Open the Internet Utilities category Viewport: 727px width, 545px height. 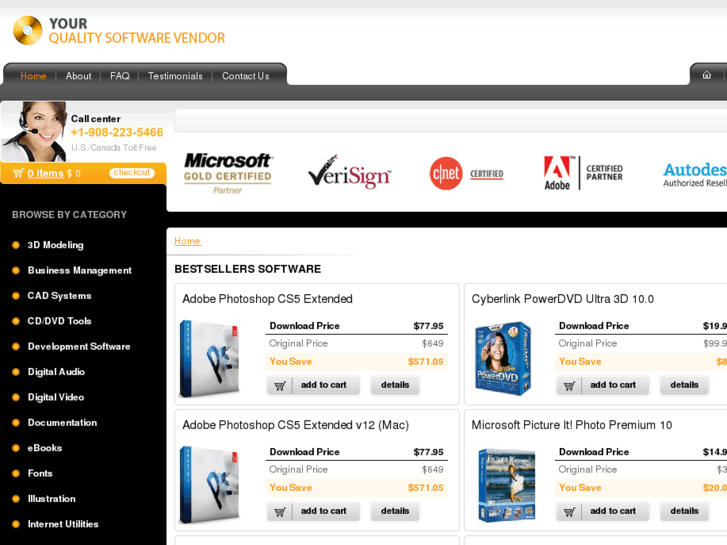pyautogui.click(x=63, y=524)
